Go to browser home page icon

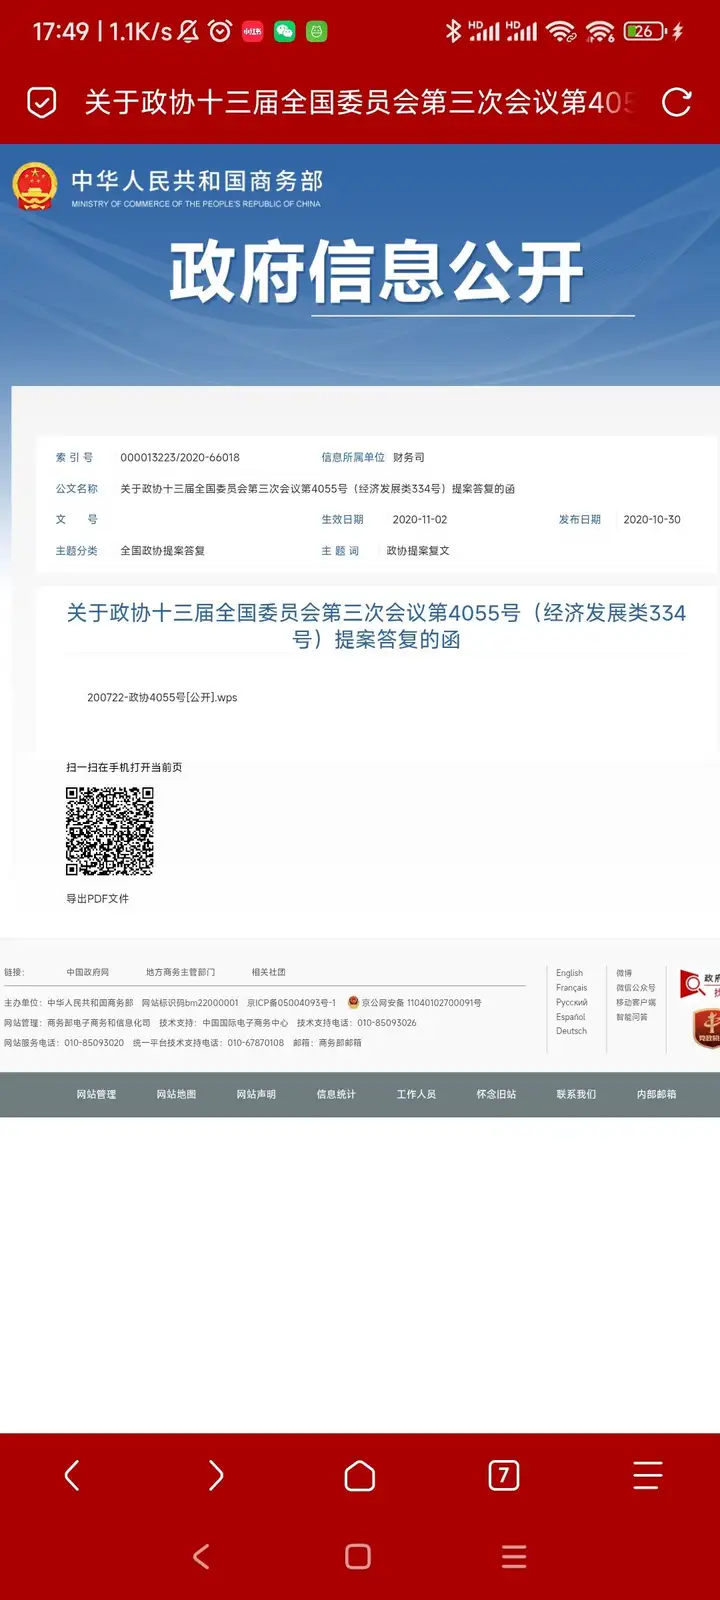pos(360,1475)
